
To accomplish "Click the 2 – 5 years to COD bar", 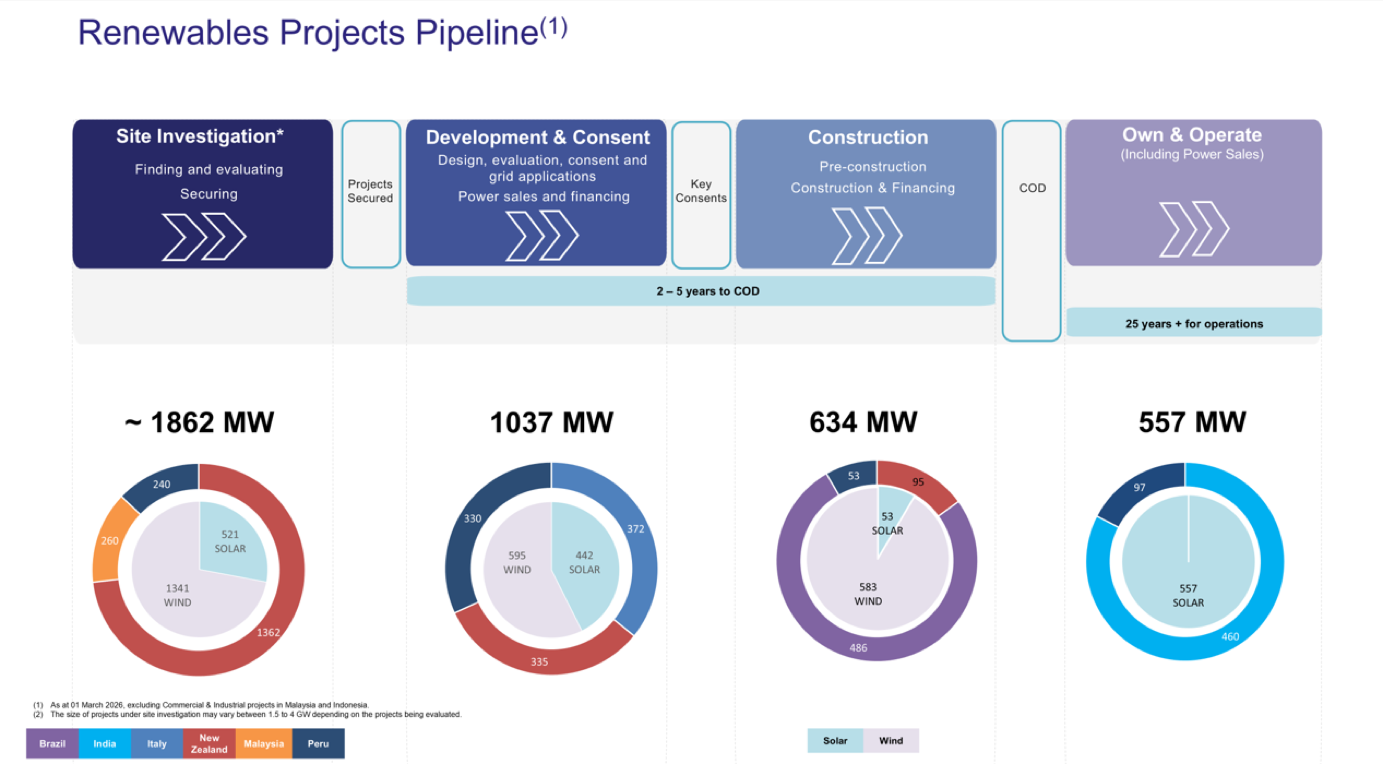I will tap(700, 291).
